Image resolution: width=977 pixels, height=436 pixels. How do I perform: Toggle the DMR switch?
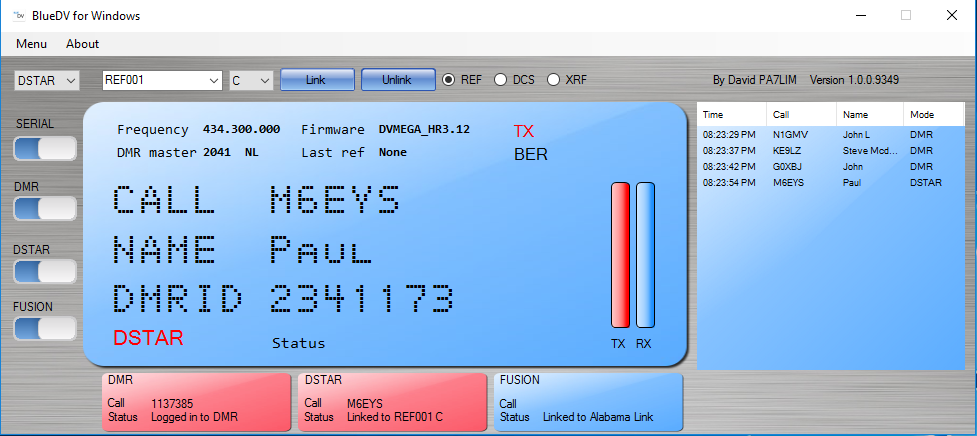coord(45,208)
